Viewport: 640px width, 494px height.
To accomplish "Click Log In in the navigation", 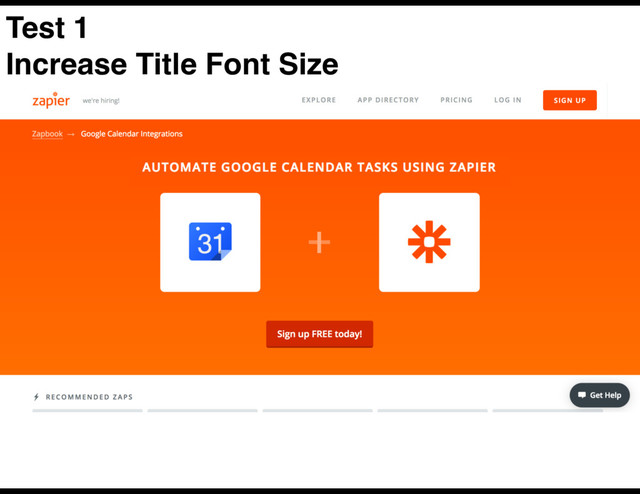I will tap(508, 100).
